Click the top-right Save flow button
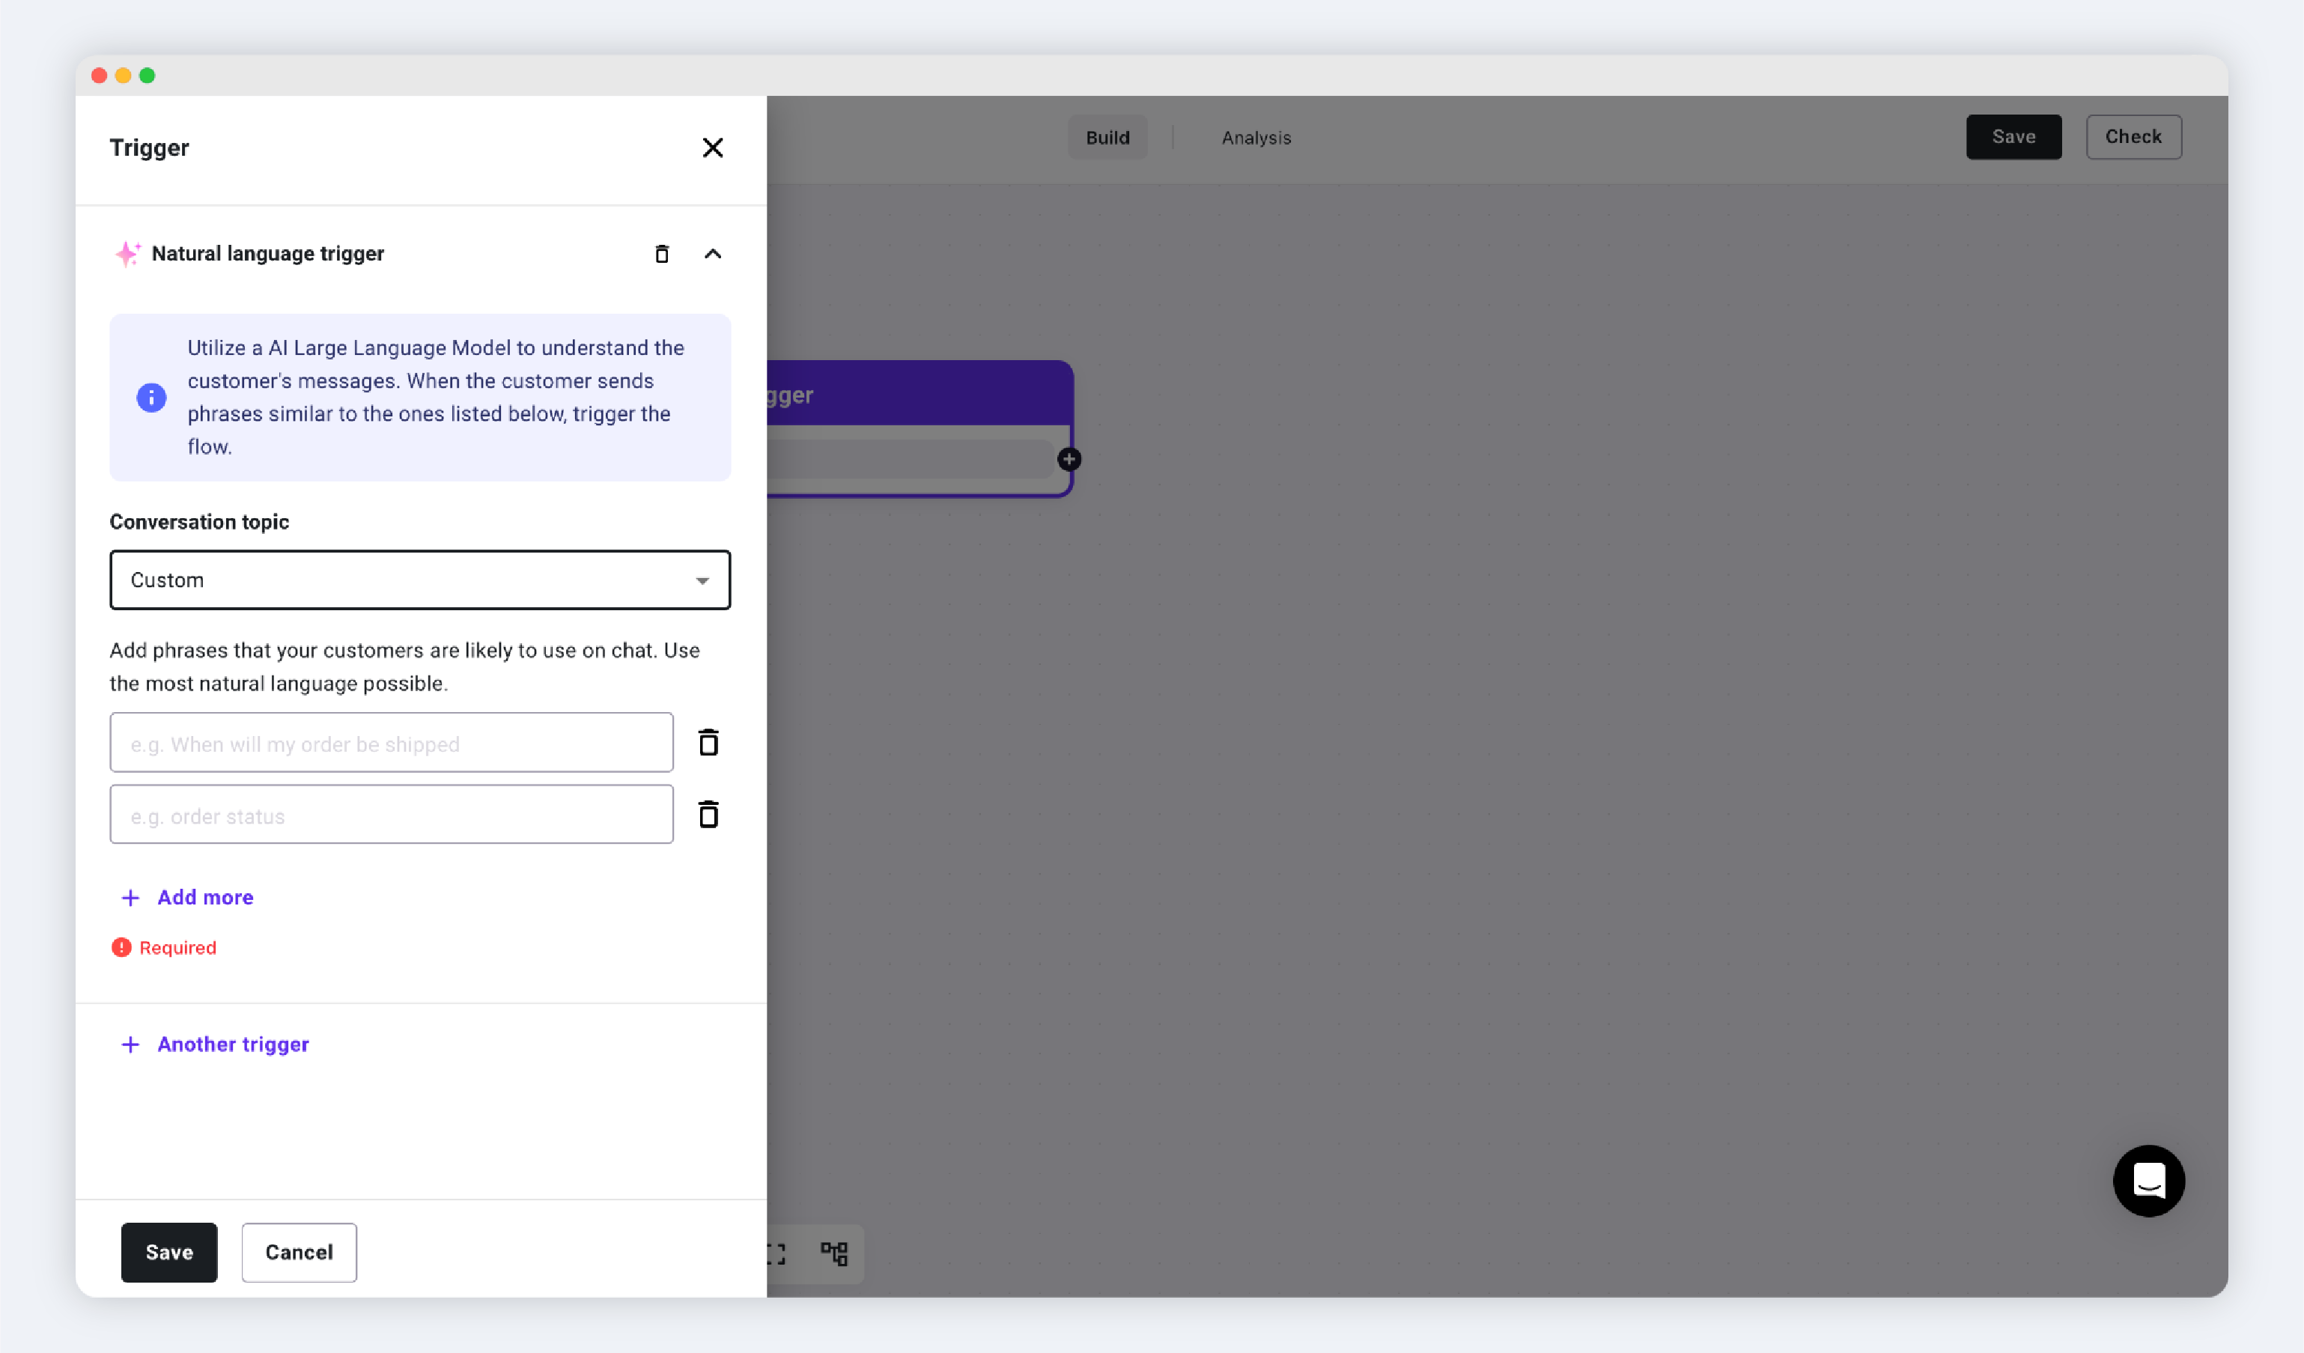Image resolution: width=2304 pixels, height=1353 pixels. tap(2013, 137)
